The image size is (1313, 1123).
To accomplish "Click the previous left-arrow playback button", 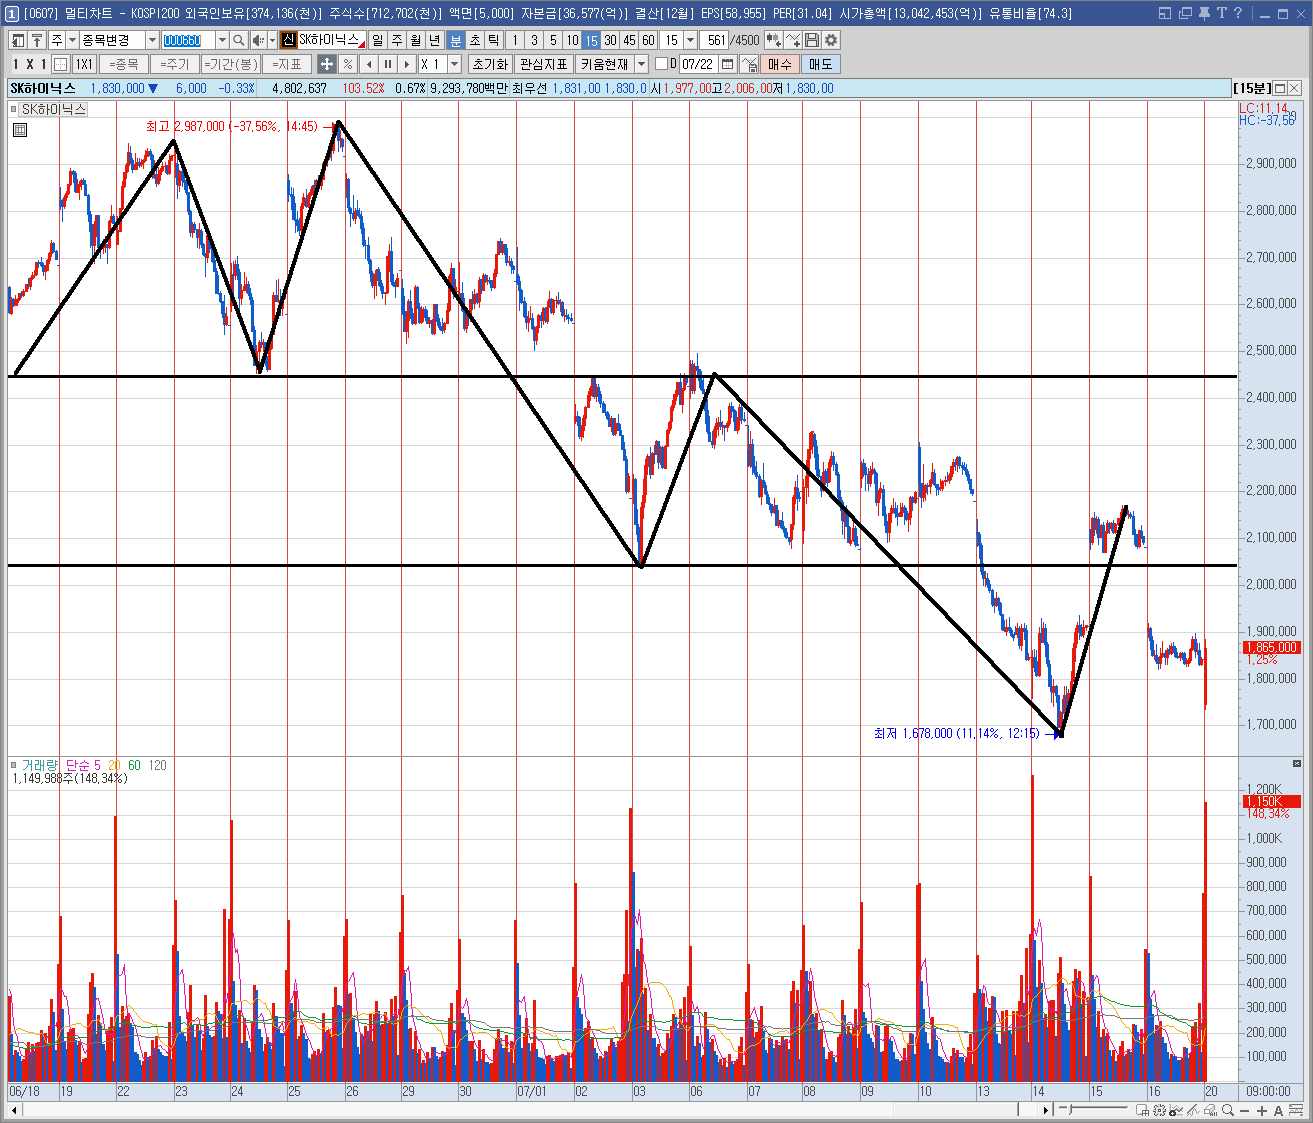I will 368,64.
